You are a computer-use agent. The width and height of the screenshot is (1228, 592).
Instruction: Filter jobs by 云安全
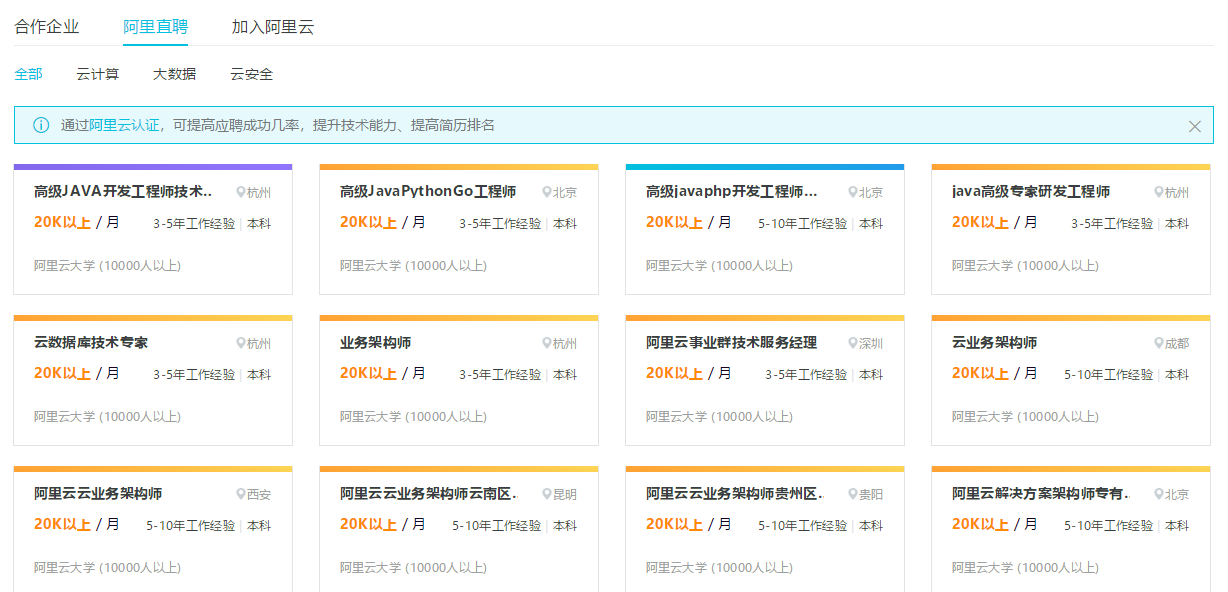point(252,74)
